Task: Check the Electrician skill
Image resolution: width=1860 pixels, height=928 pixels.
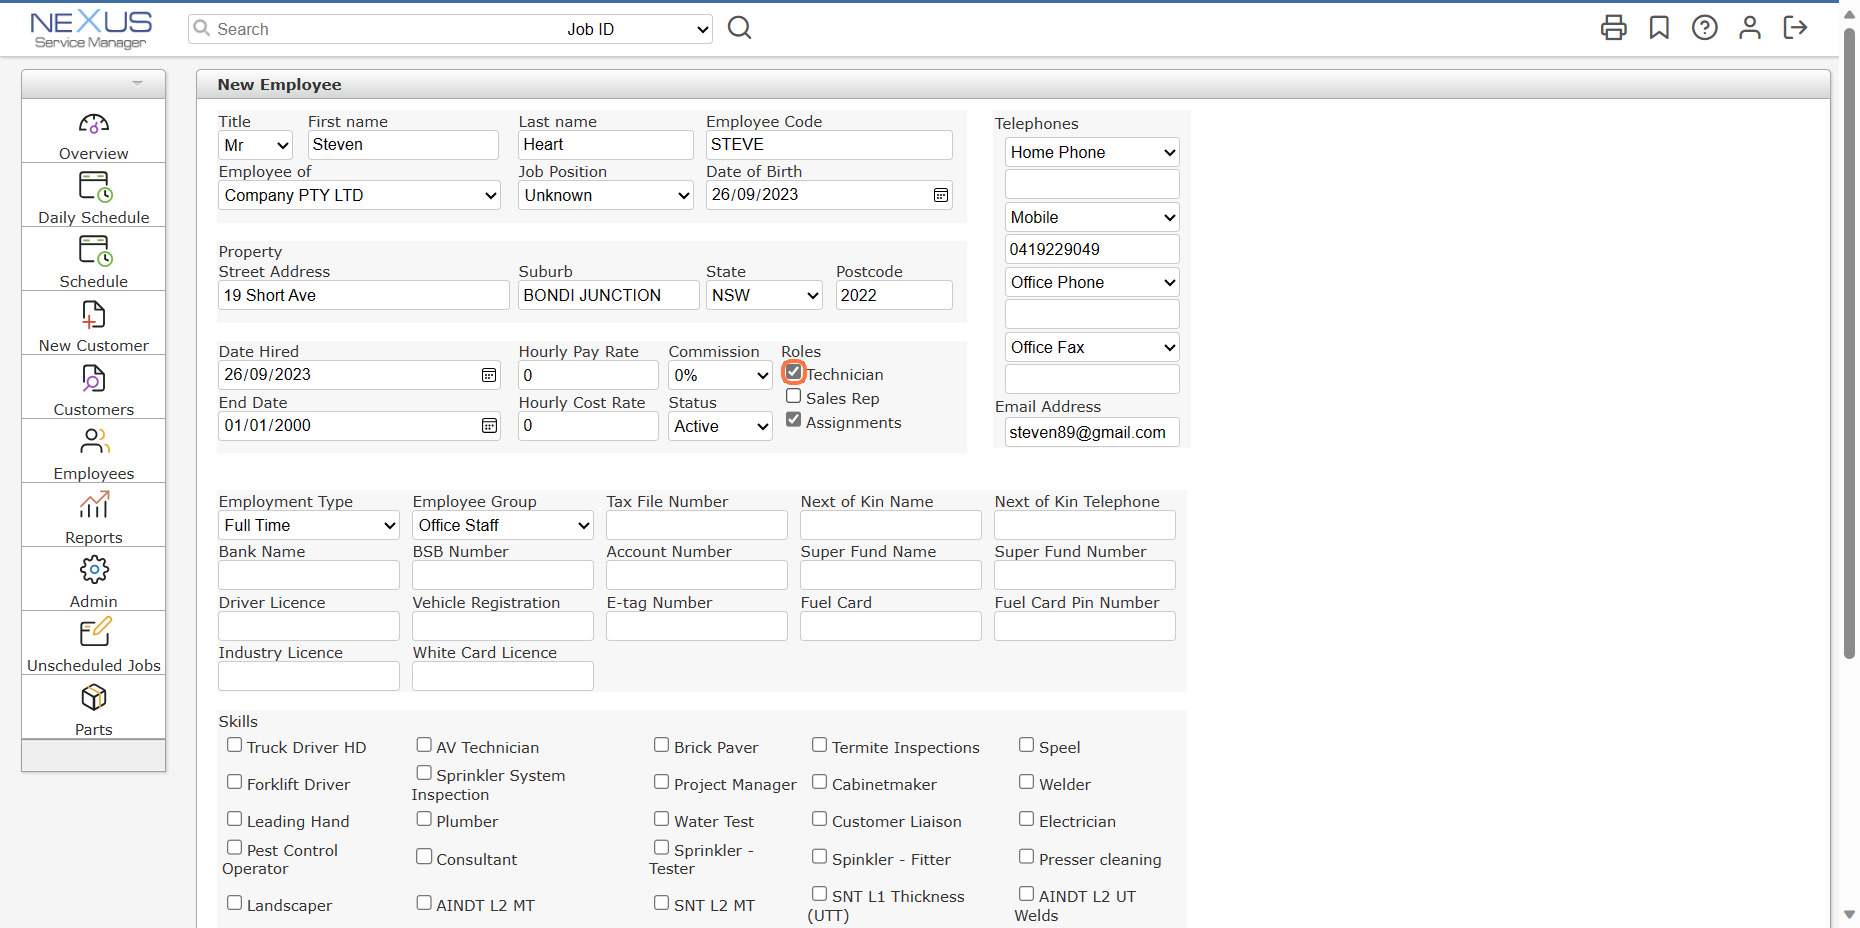Action: [x=1026, y=818]
